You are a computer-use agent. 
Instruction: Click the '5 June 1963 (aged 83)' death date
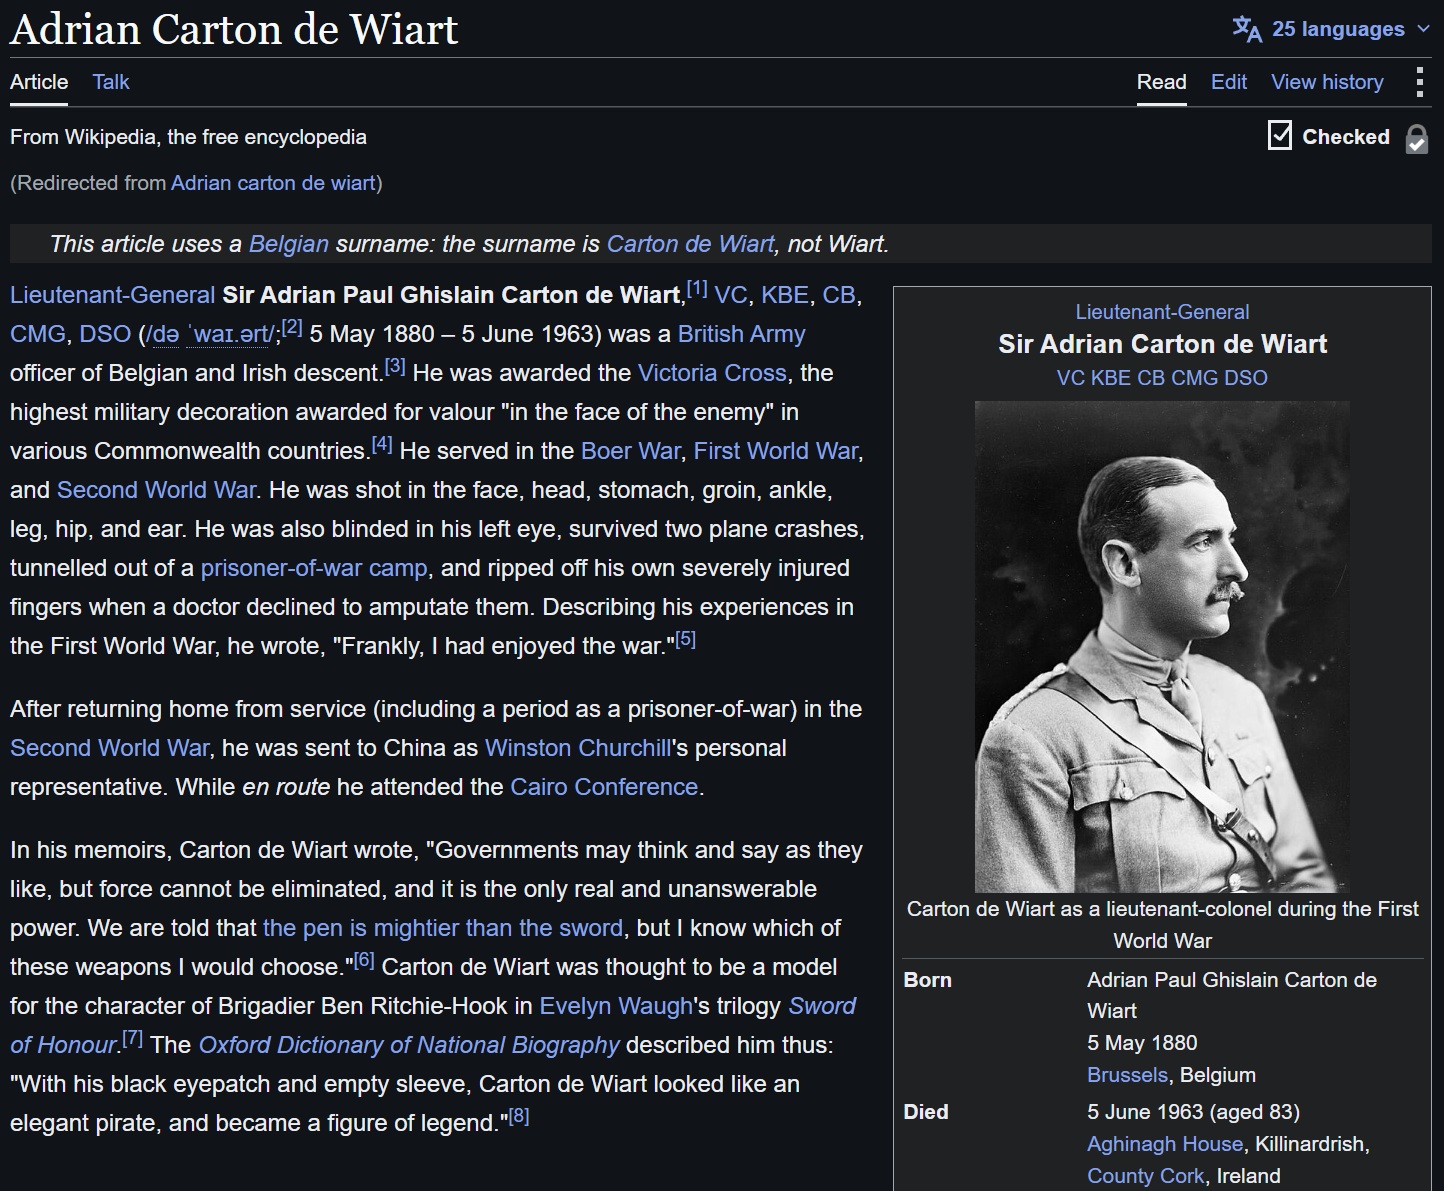point(1193,1112)
